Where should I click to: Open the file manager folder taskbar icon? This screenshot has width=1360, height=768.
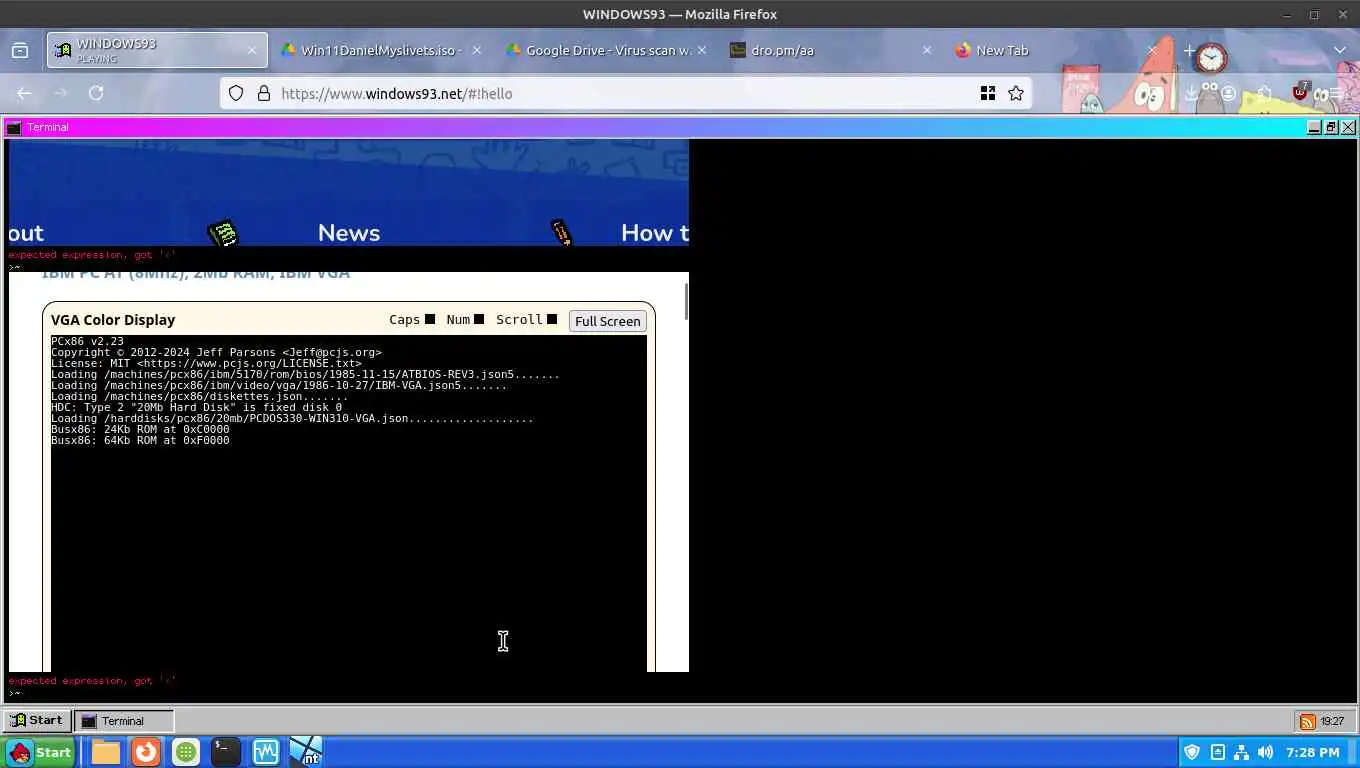[x=106, y=752]
